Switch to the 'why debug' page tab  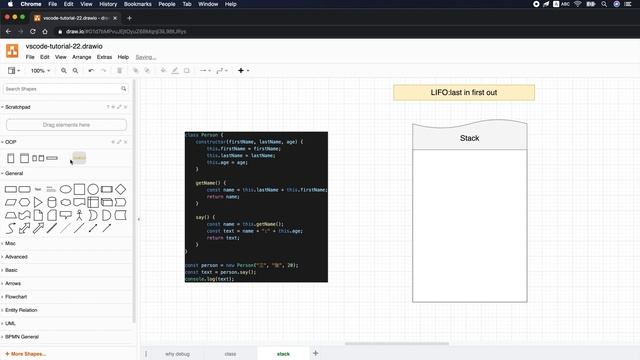point(177,354)
